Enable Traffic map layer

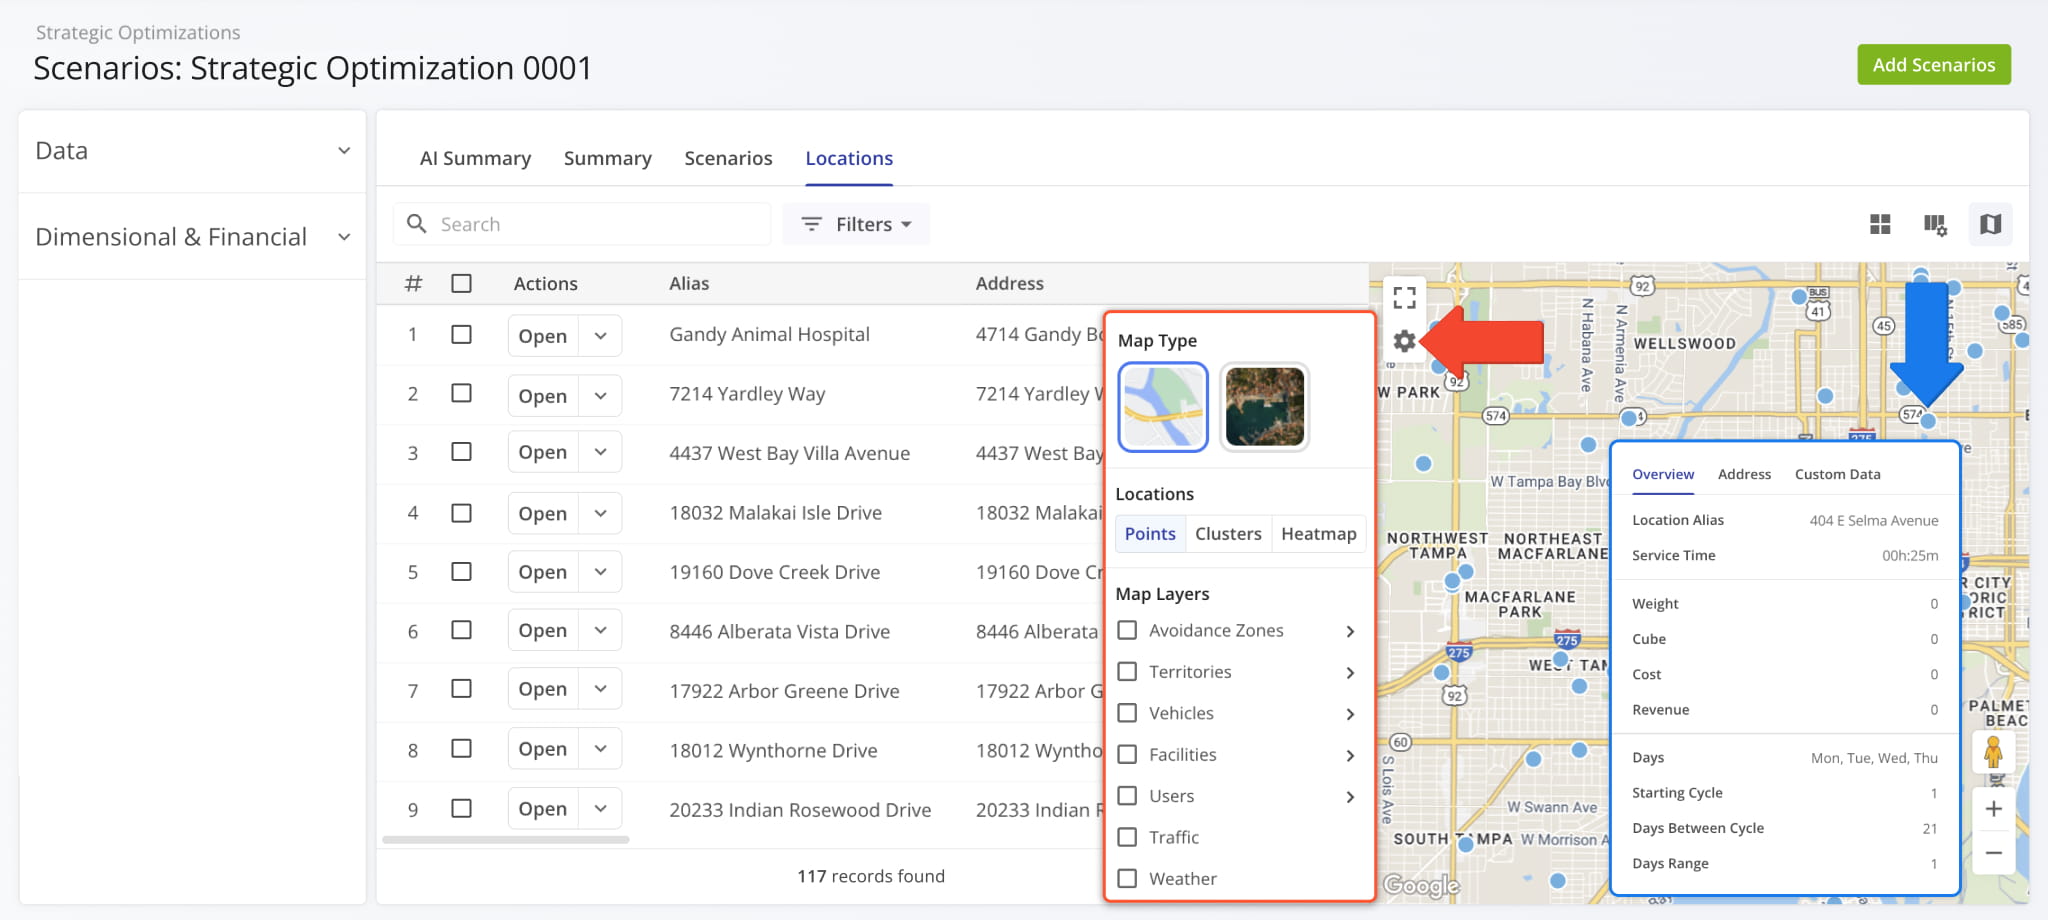1127,837
